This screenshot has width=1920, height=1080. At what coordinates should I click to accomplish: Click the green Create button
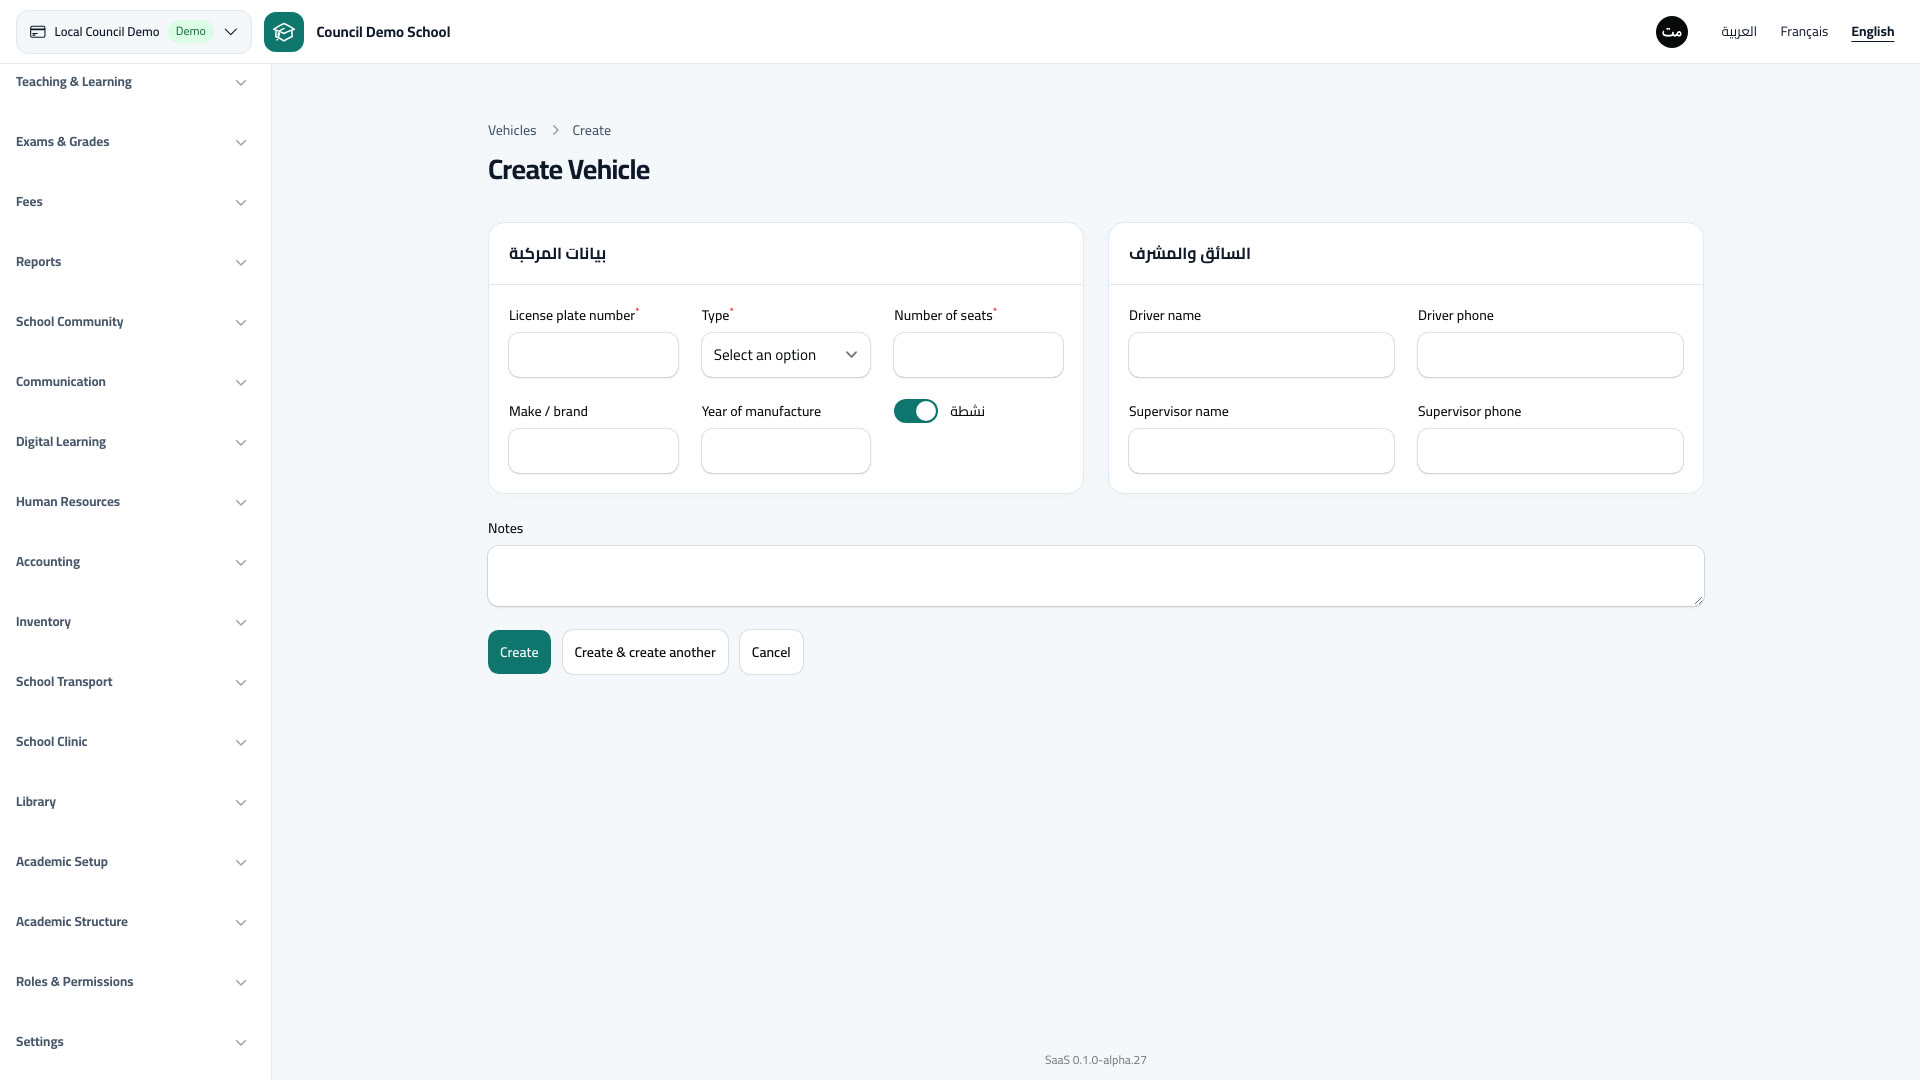click(519, 652)
